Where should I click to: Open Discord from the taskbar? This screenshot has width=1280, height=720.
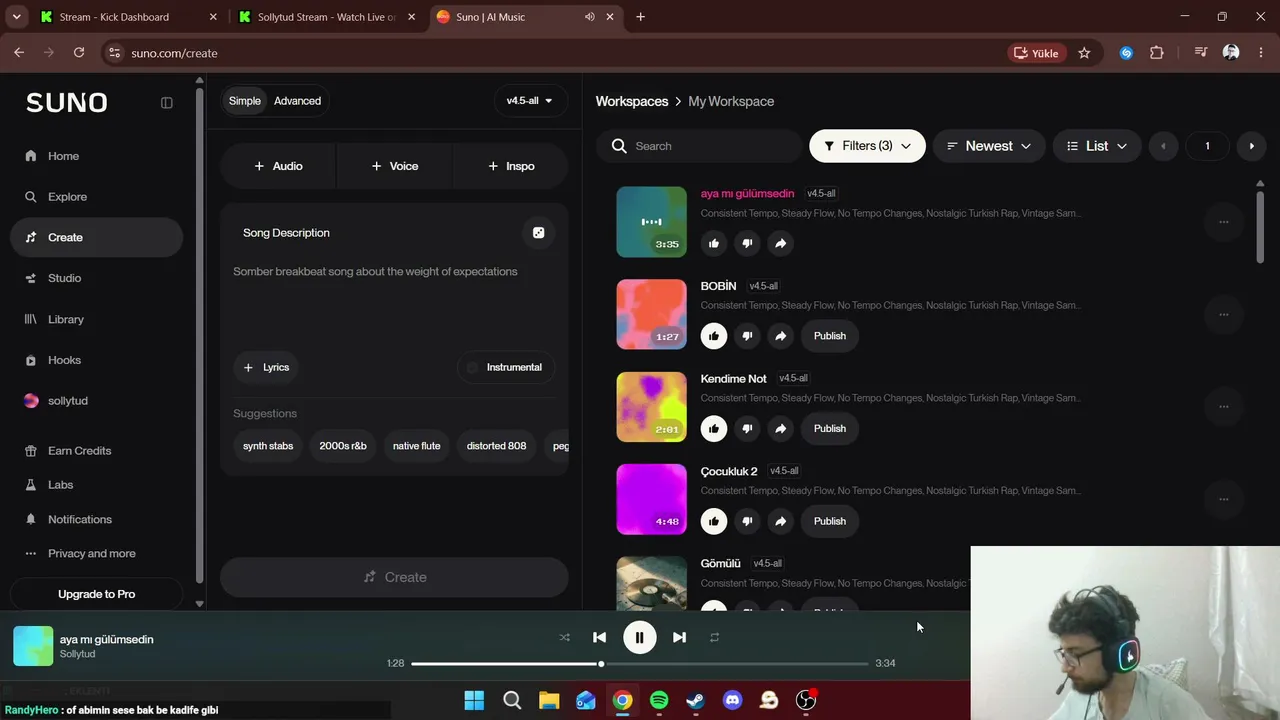[x=732, y=700]
